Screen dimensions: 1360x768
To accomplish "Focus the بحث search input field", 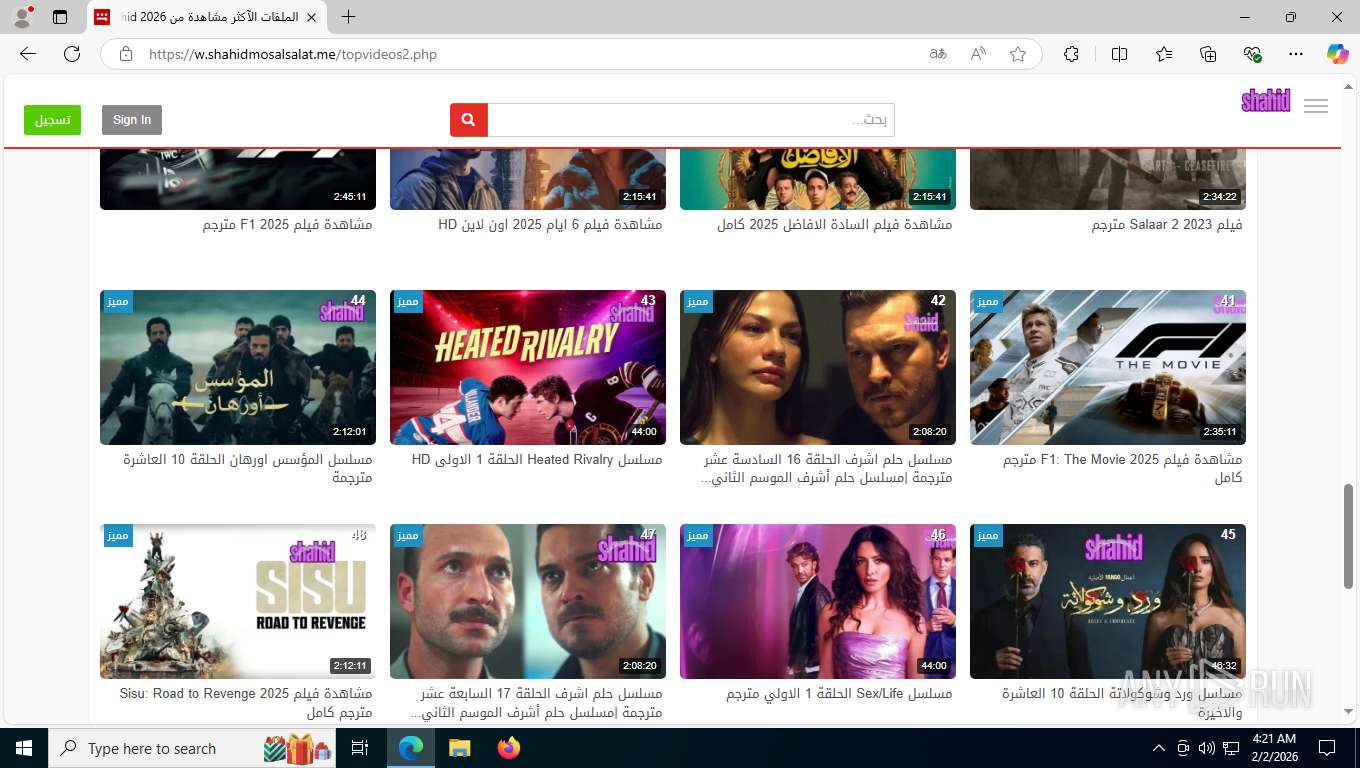I will (x=691, y=120).
